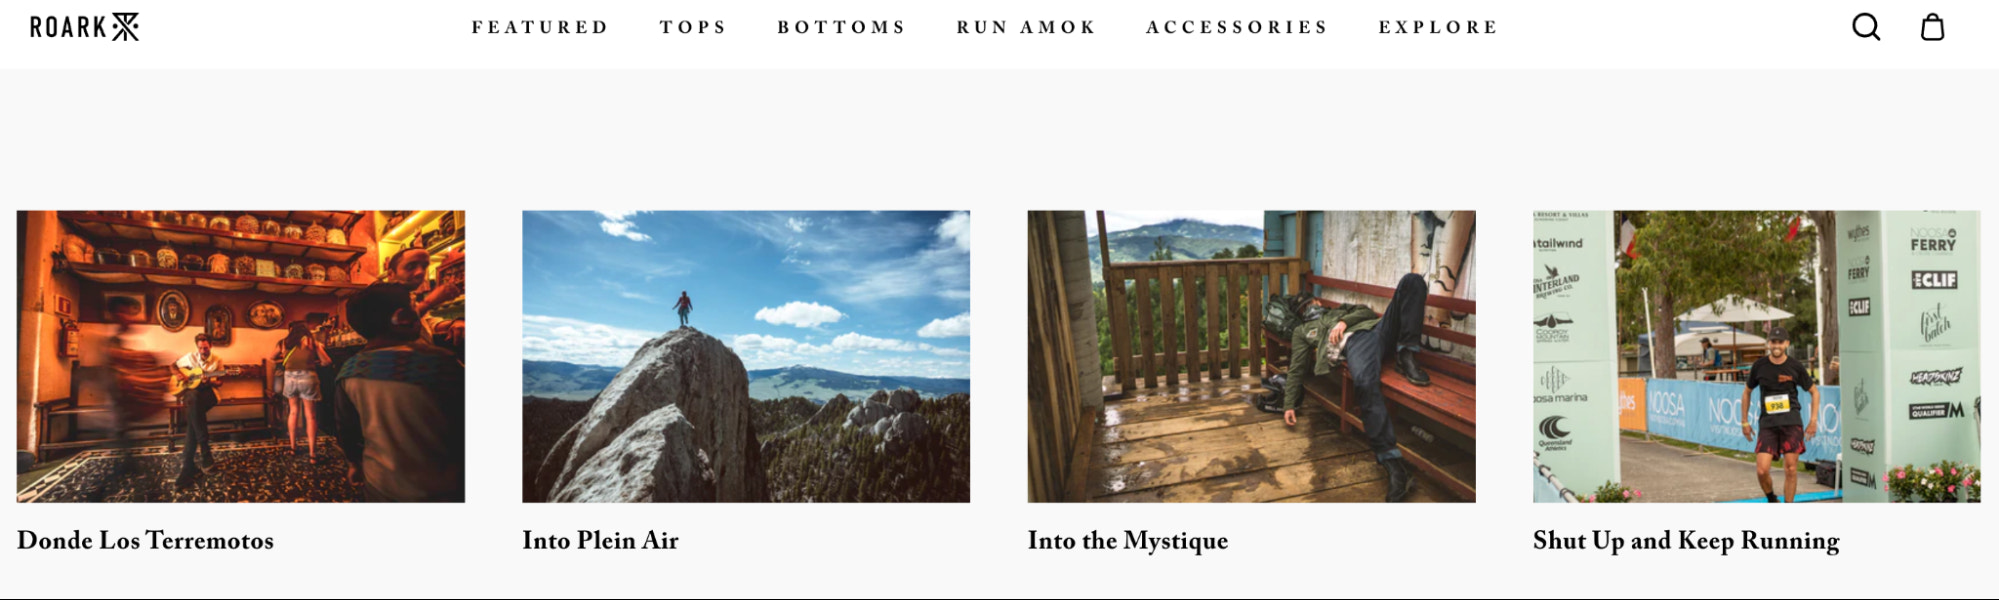
Task: Open the Donde Los Terremotos title link
Action: (145, 540)
